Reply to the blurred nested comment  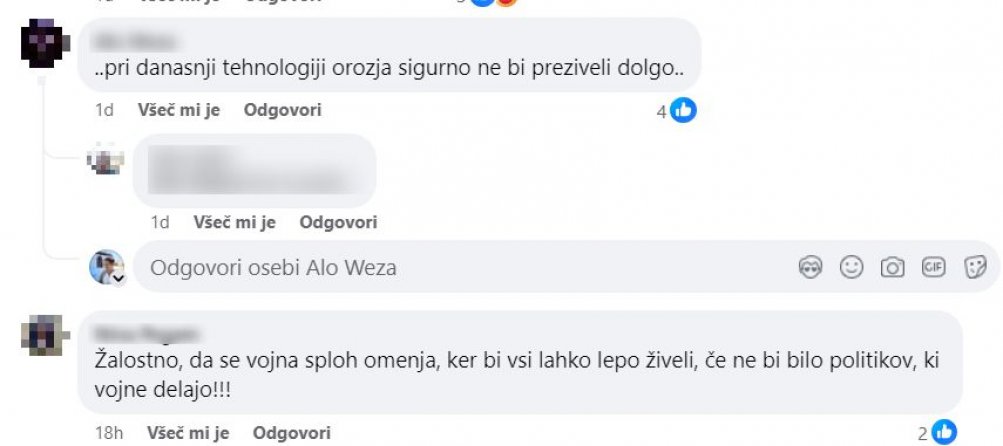(338, 222)
